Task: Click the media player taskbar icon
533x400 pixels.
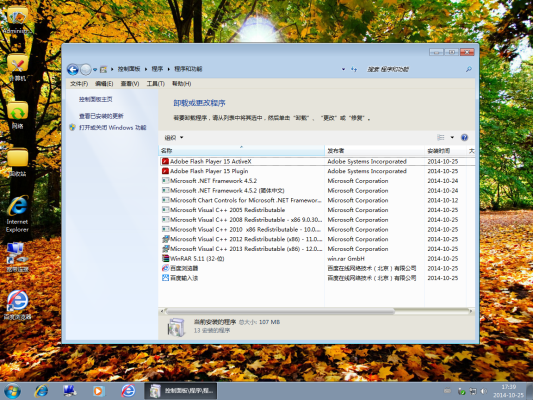Action: tap(99, 391)
